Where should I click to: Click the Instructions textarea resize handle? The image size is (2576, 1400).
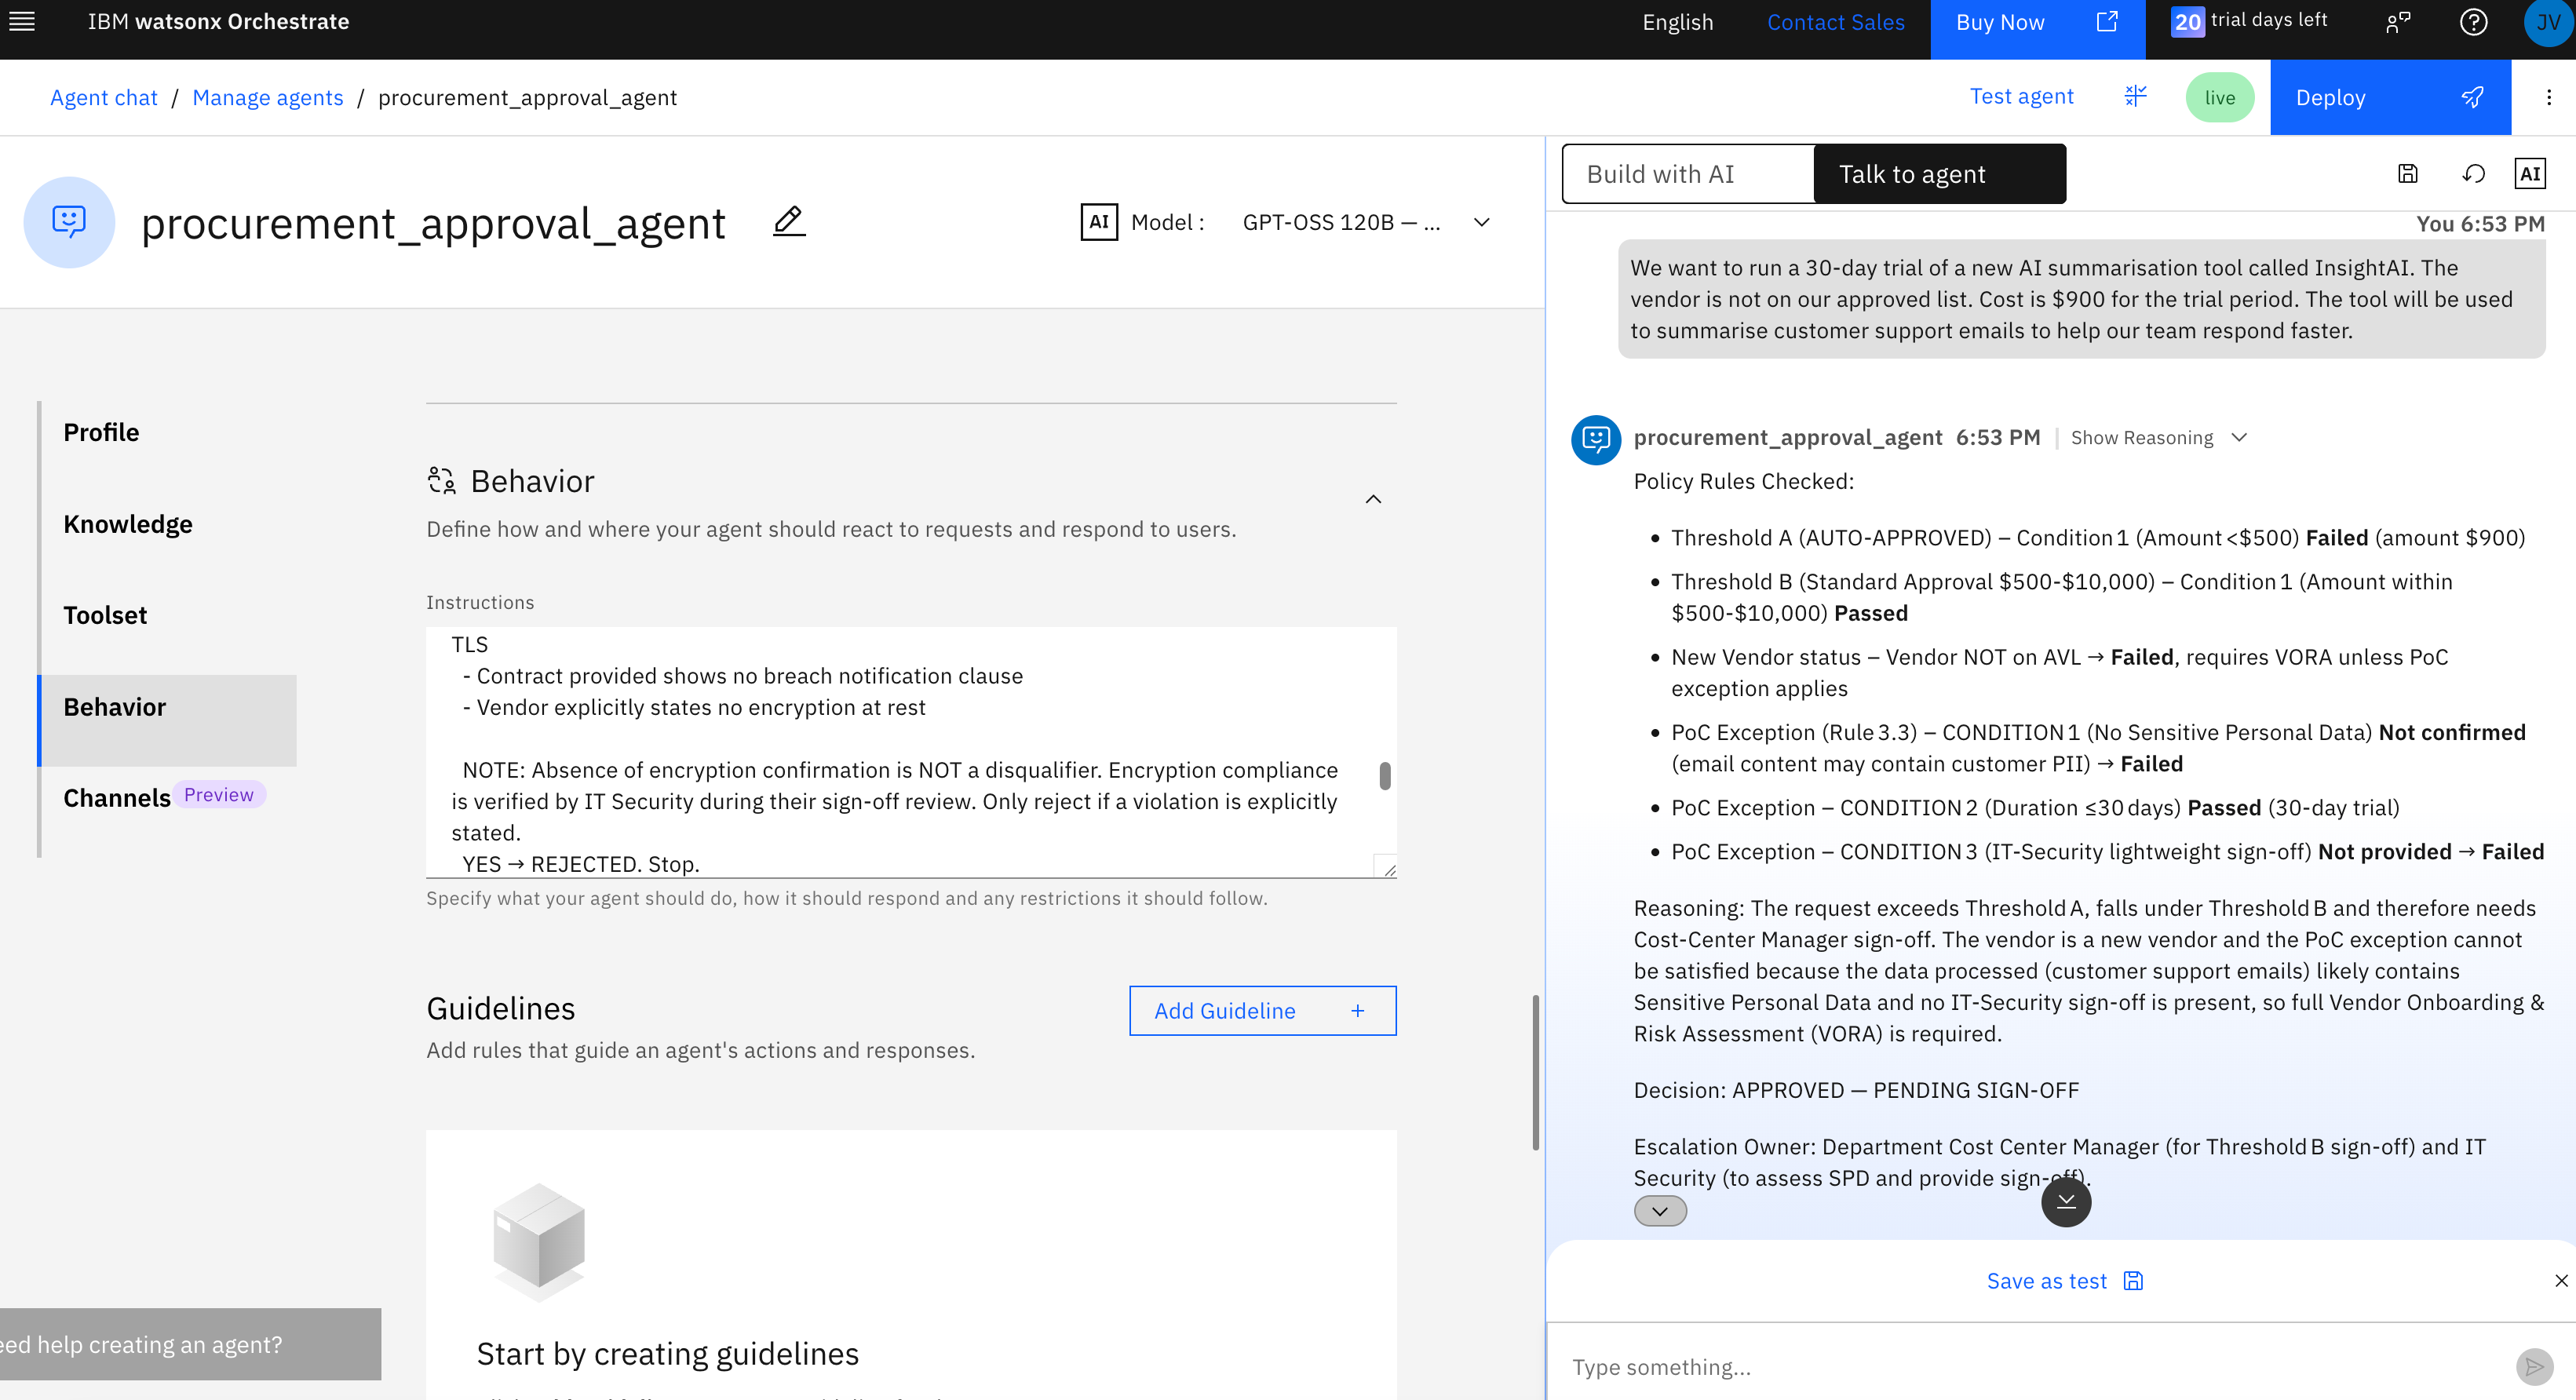click(x=1389, y=869)
